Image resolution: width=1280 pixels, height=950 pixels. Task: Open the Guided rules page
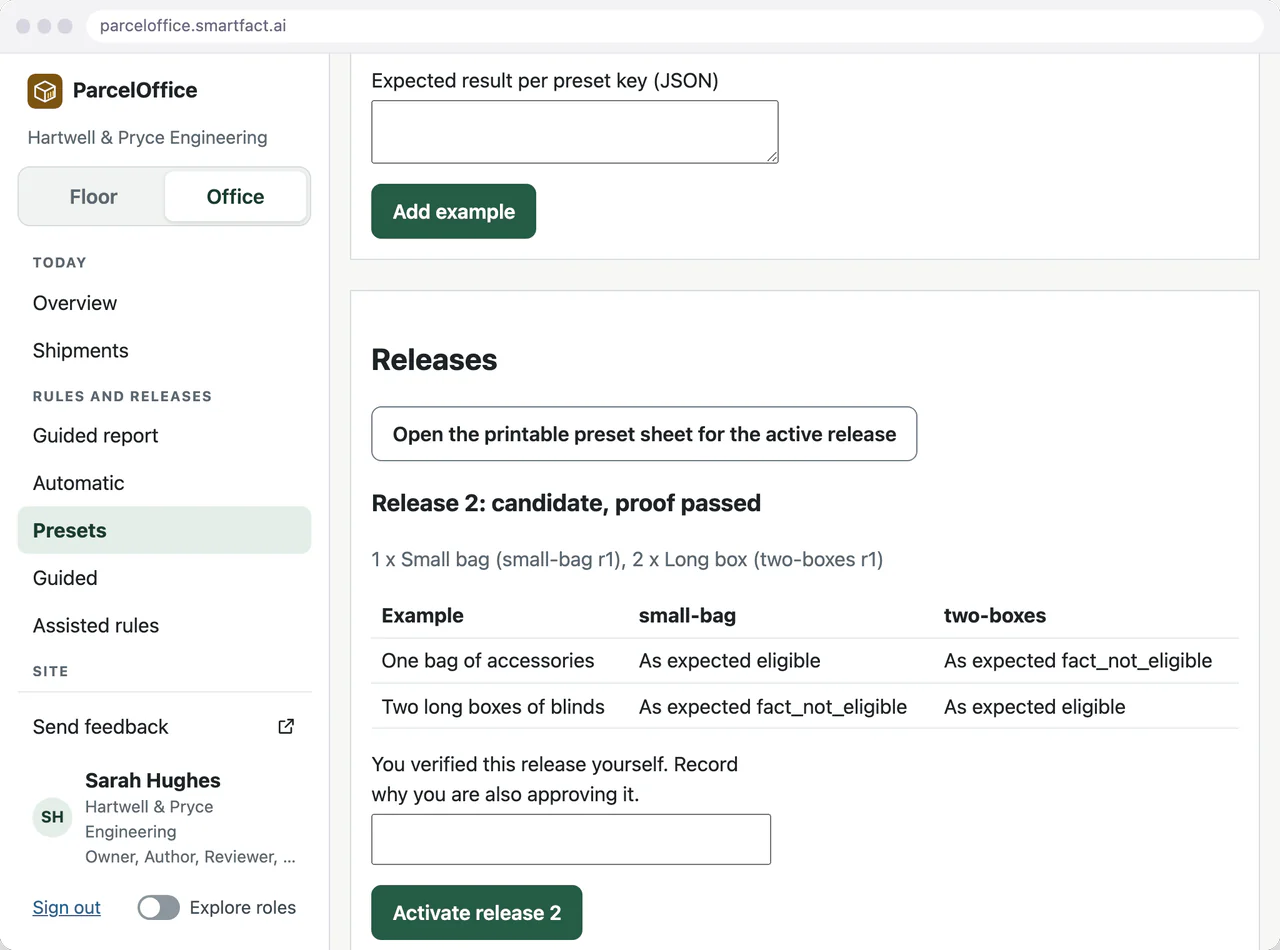click(x=165, y=578)
